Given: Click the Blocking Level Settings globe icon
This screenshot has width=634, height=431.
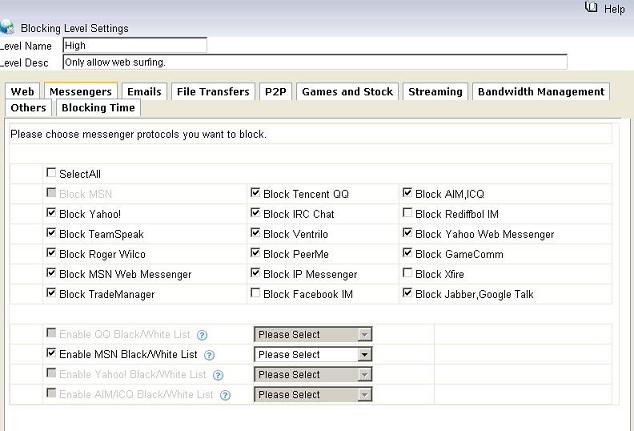Looking at the screenshot, I should coord(6,27).
